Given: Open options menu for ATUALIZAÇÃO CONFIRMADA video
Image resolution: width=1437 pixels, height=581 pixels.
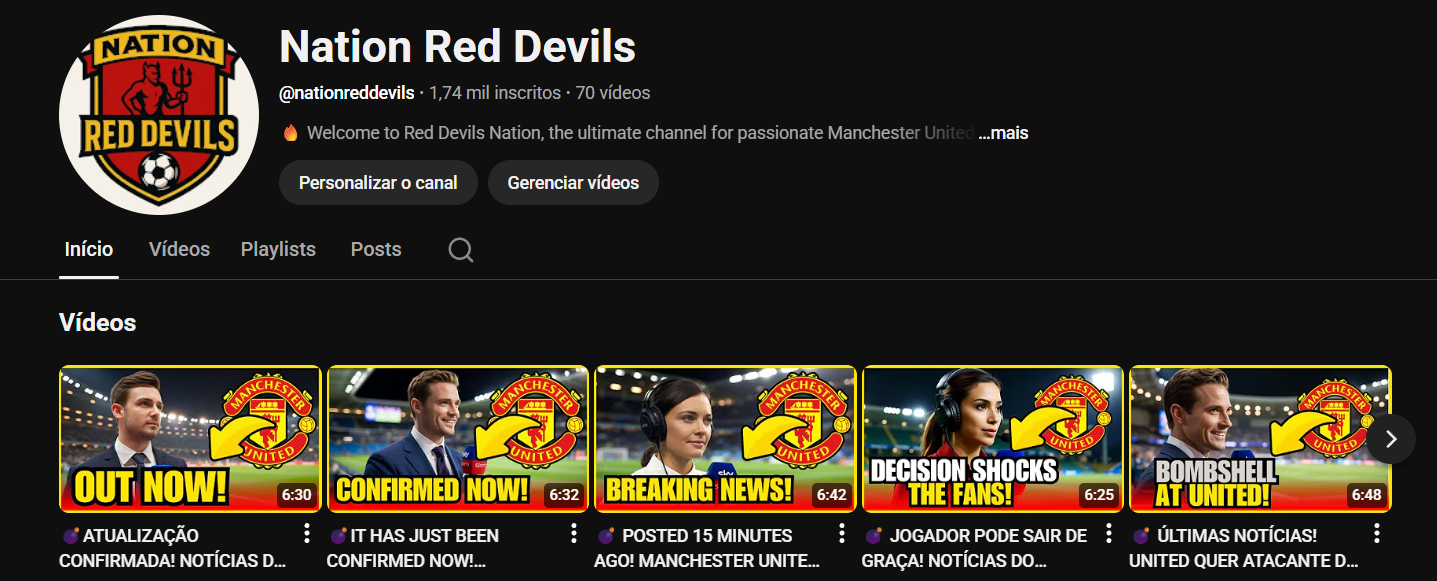Looking at the screenshot, I should (307, 533).
